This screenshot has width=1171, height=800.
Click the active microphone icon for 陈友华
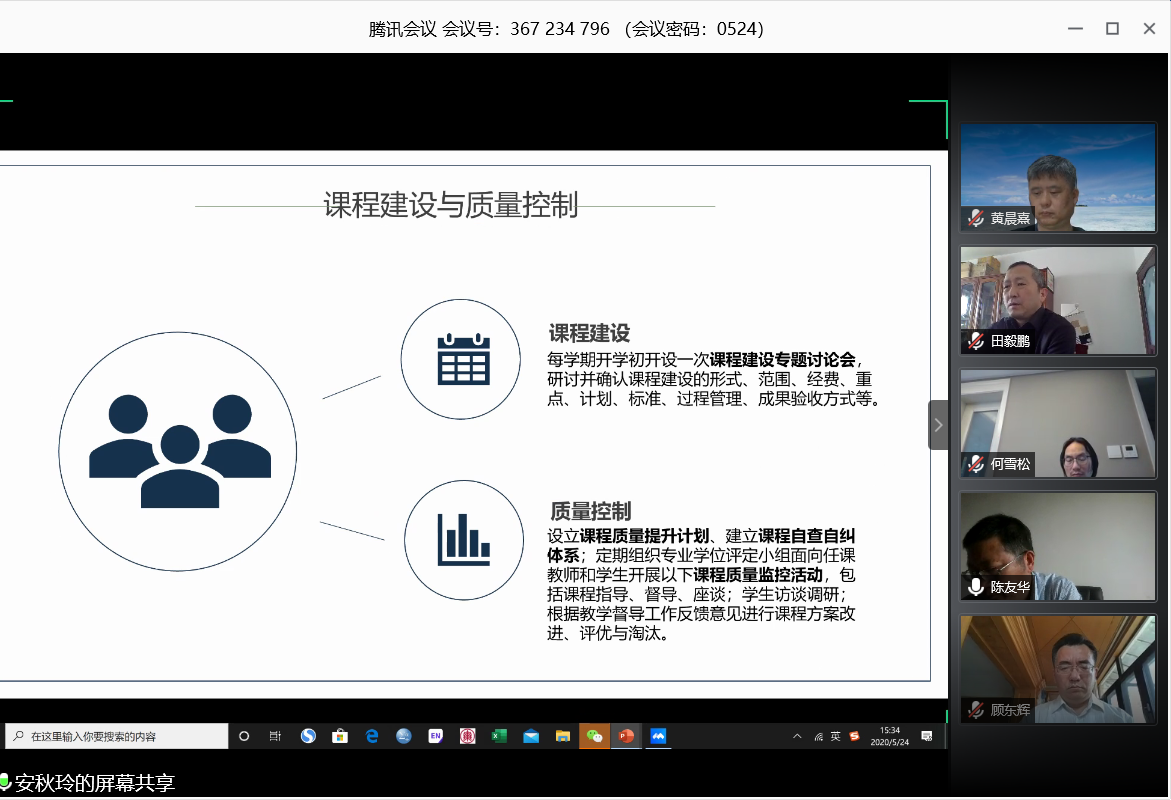[975, 587]
